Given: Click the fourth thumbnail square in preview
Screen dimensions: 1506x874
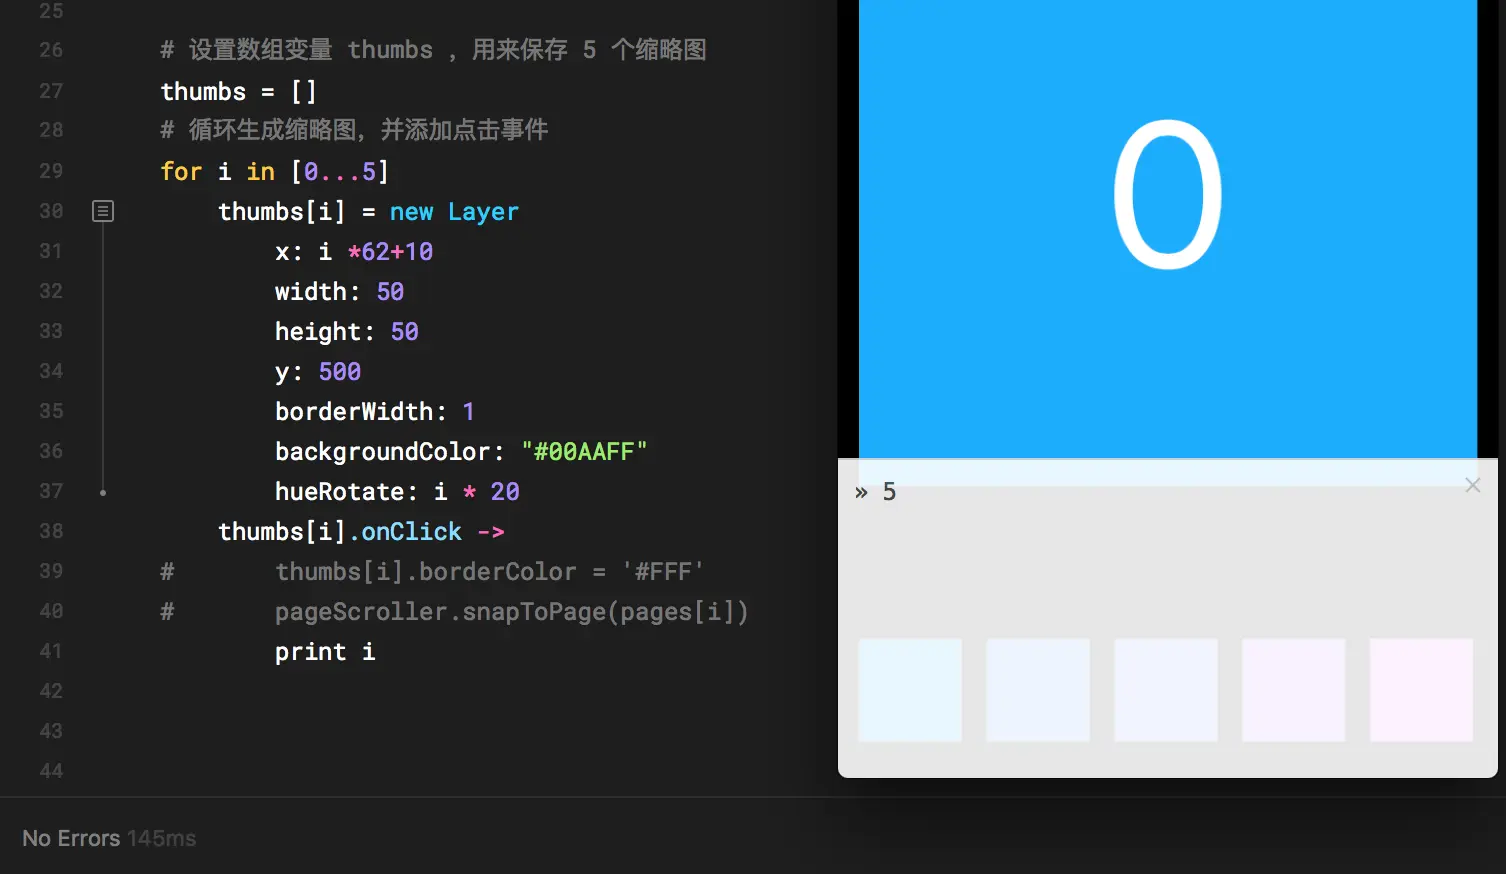Looking at the screenshot, I should (1294, 690).
